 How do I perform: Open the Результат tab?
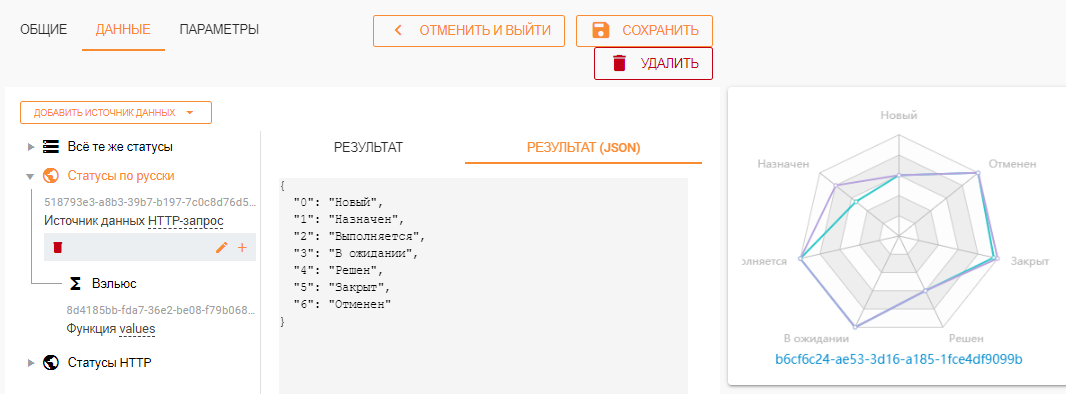tap(368, 147)
